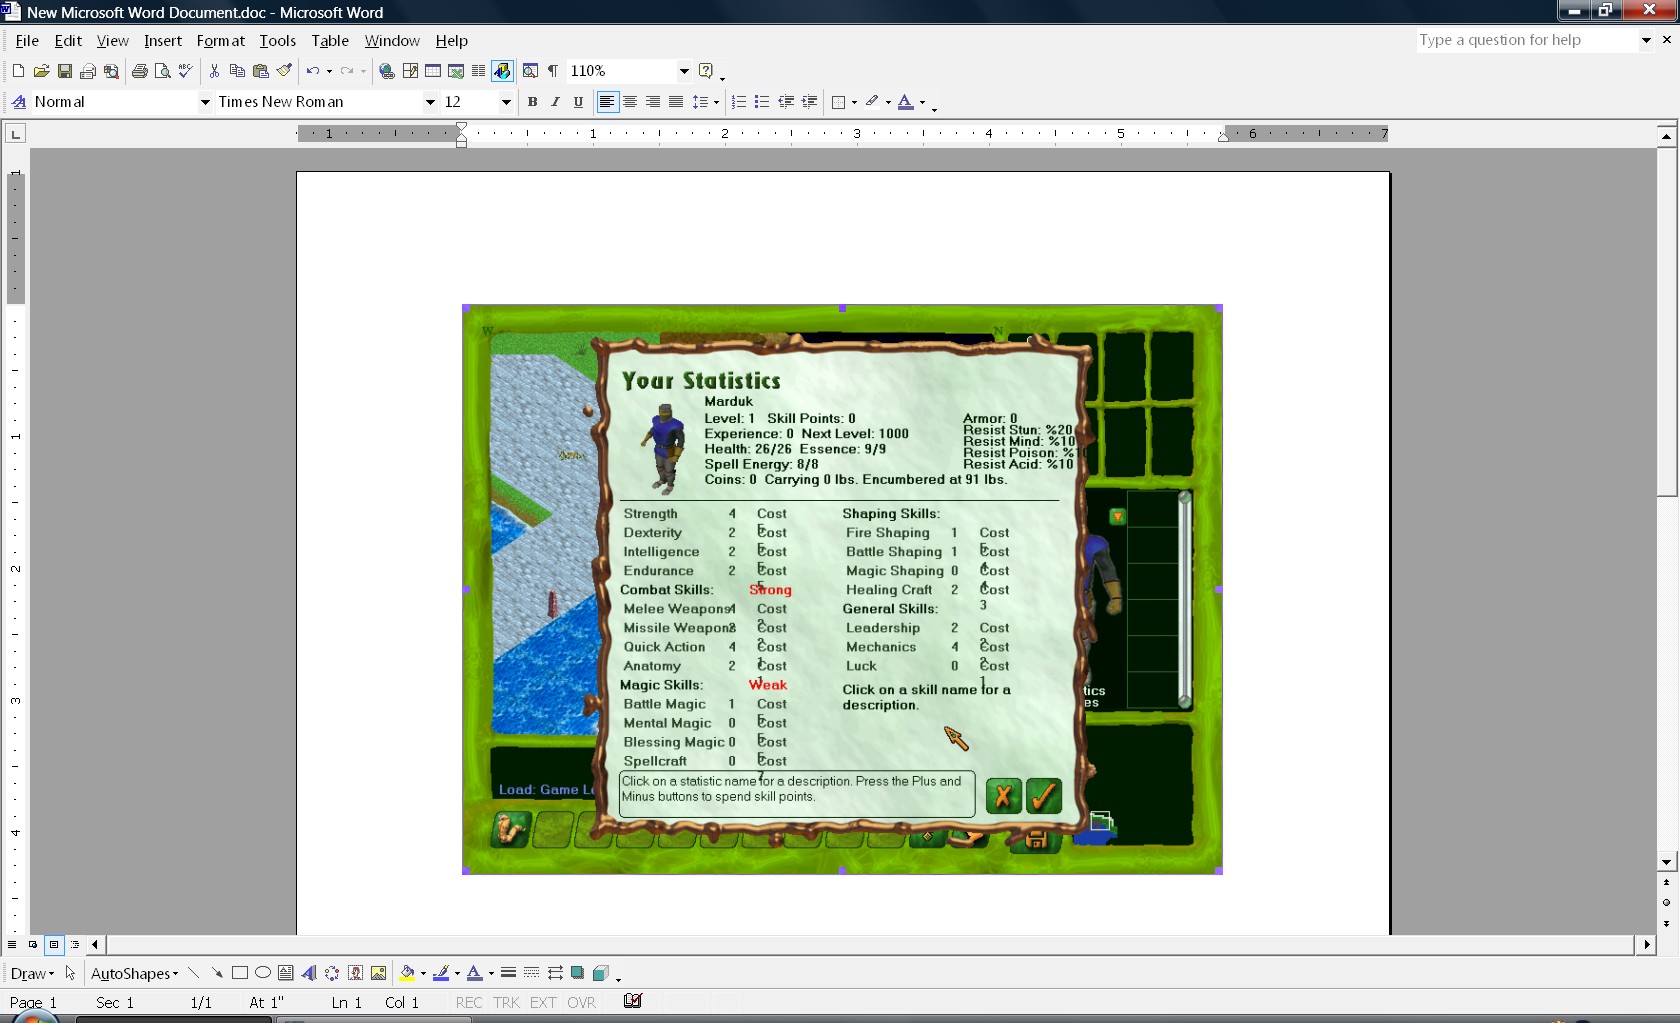Viewport: 1680px width, 1023px height.
Task: Open the Borders dropdown arrow
Action: (x=855, y=102)
